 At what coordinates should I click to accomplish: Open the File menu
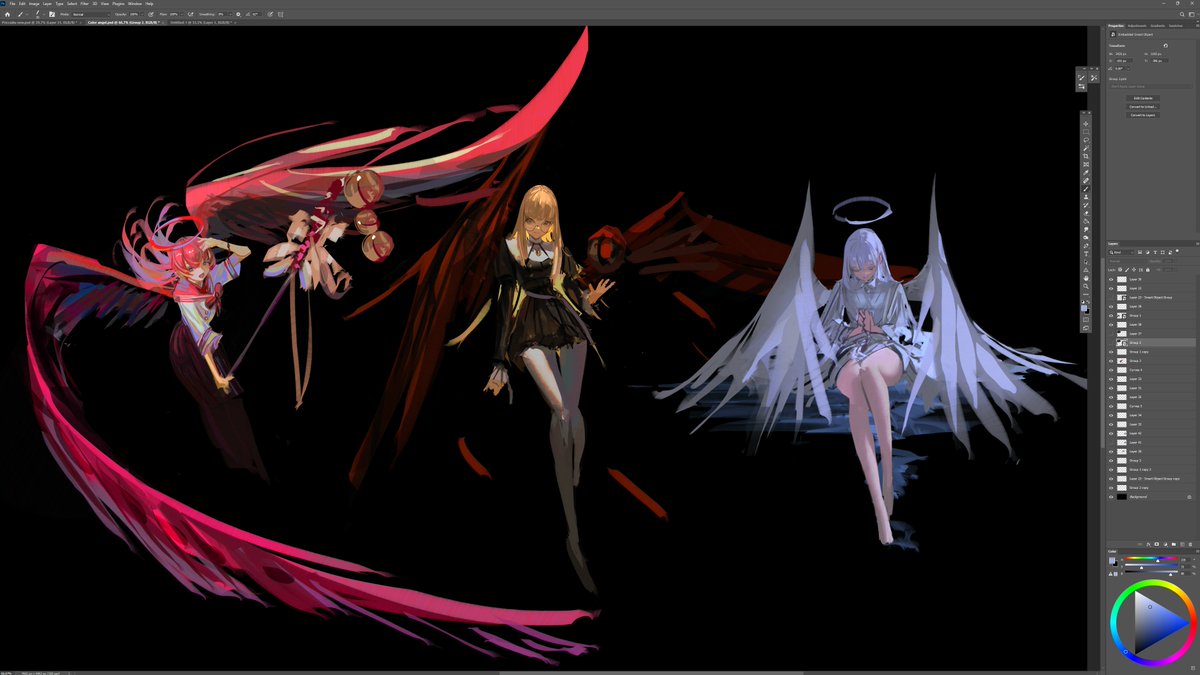click(12, 4)
